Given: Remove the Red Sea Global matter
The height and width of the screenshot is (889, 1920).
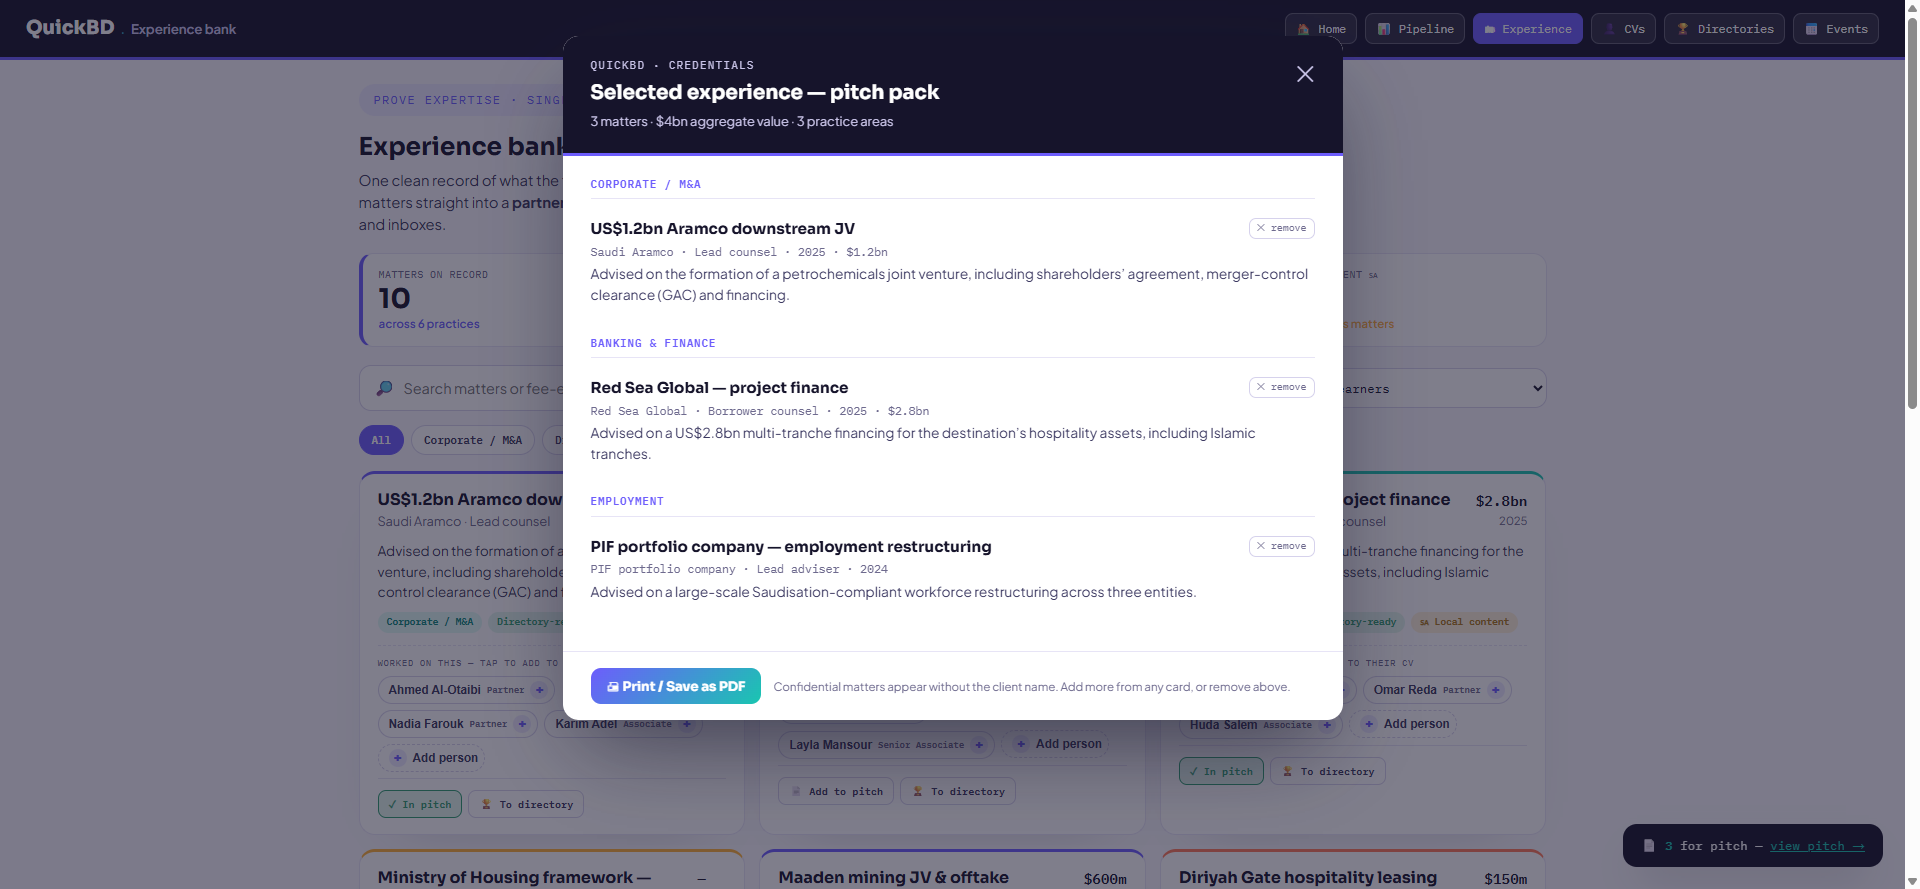Looking at the screenshot, I should (1281, 387).
